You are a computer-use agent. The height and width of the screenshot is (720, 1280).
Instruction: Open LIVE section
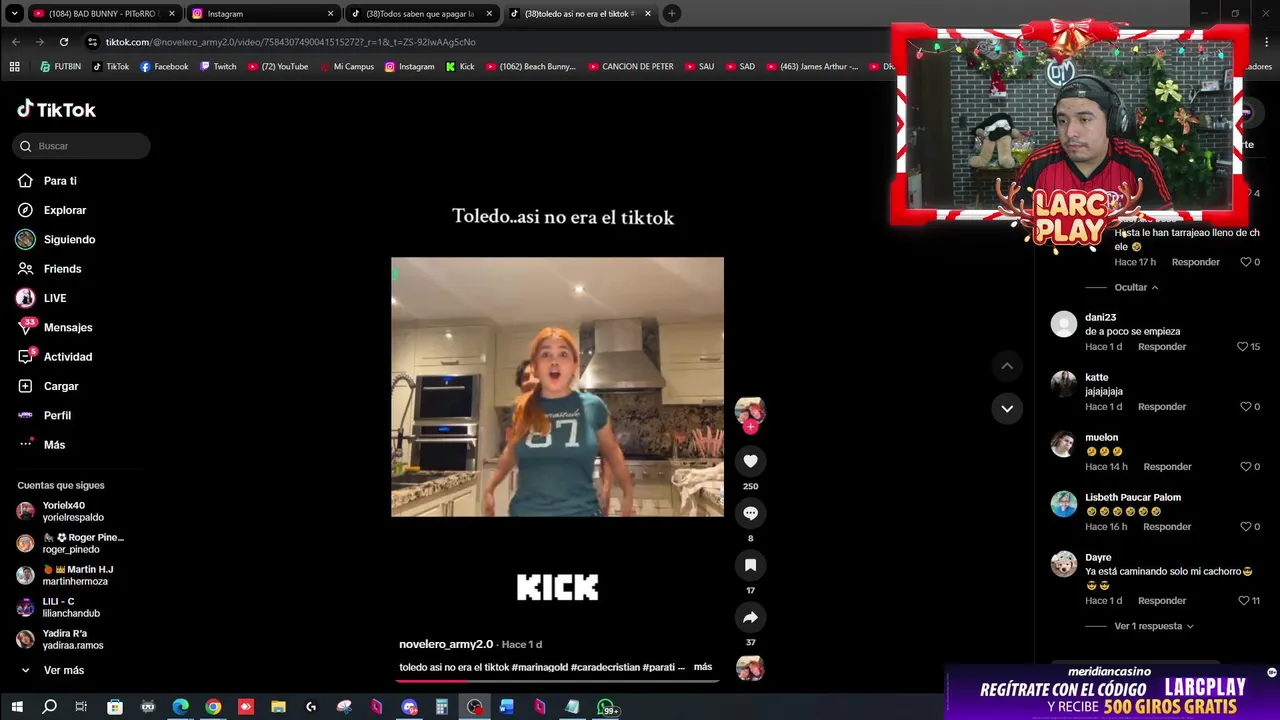(x=42, y=298)
